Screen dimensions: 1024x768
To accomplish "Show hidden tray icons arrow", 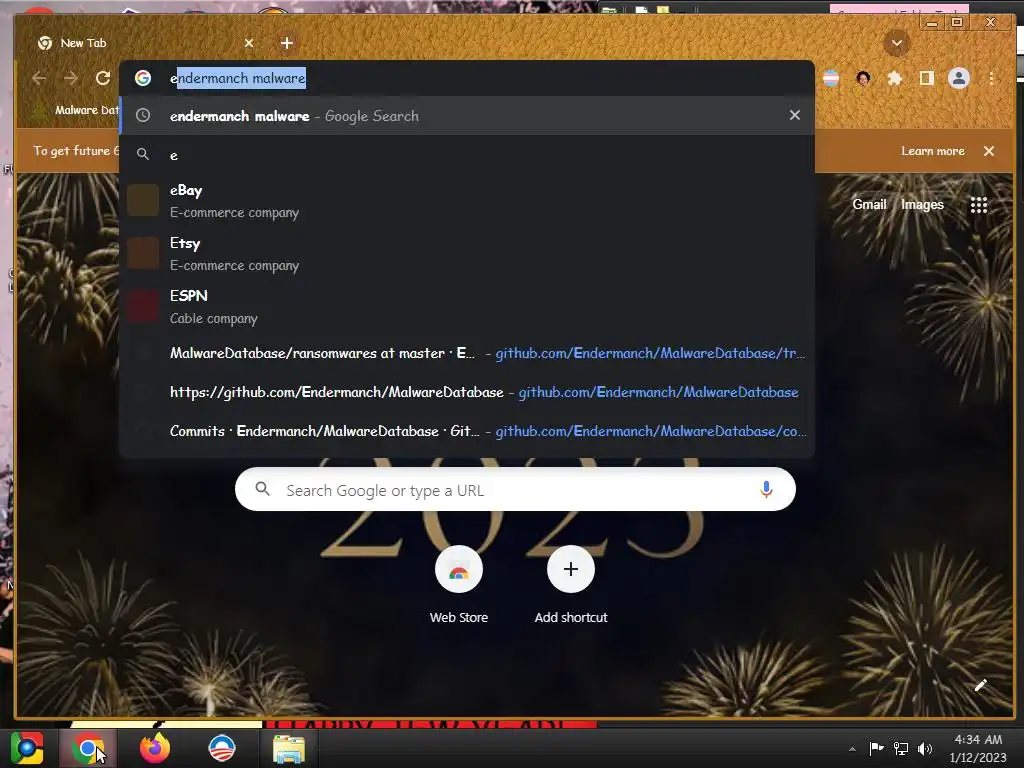I will click(852, 749).
